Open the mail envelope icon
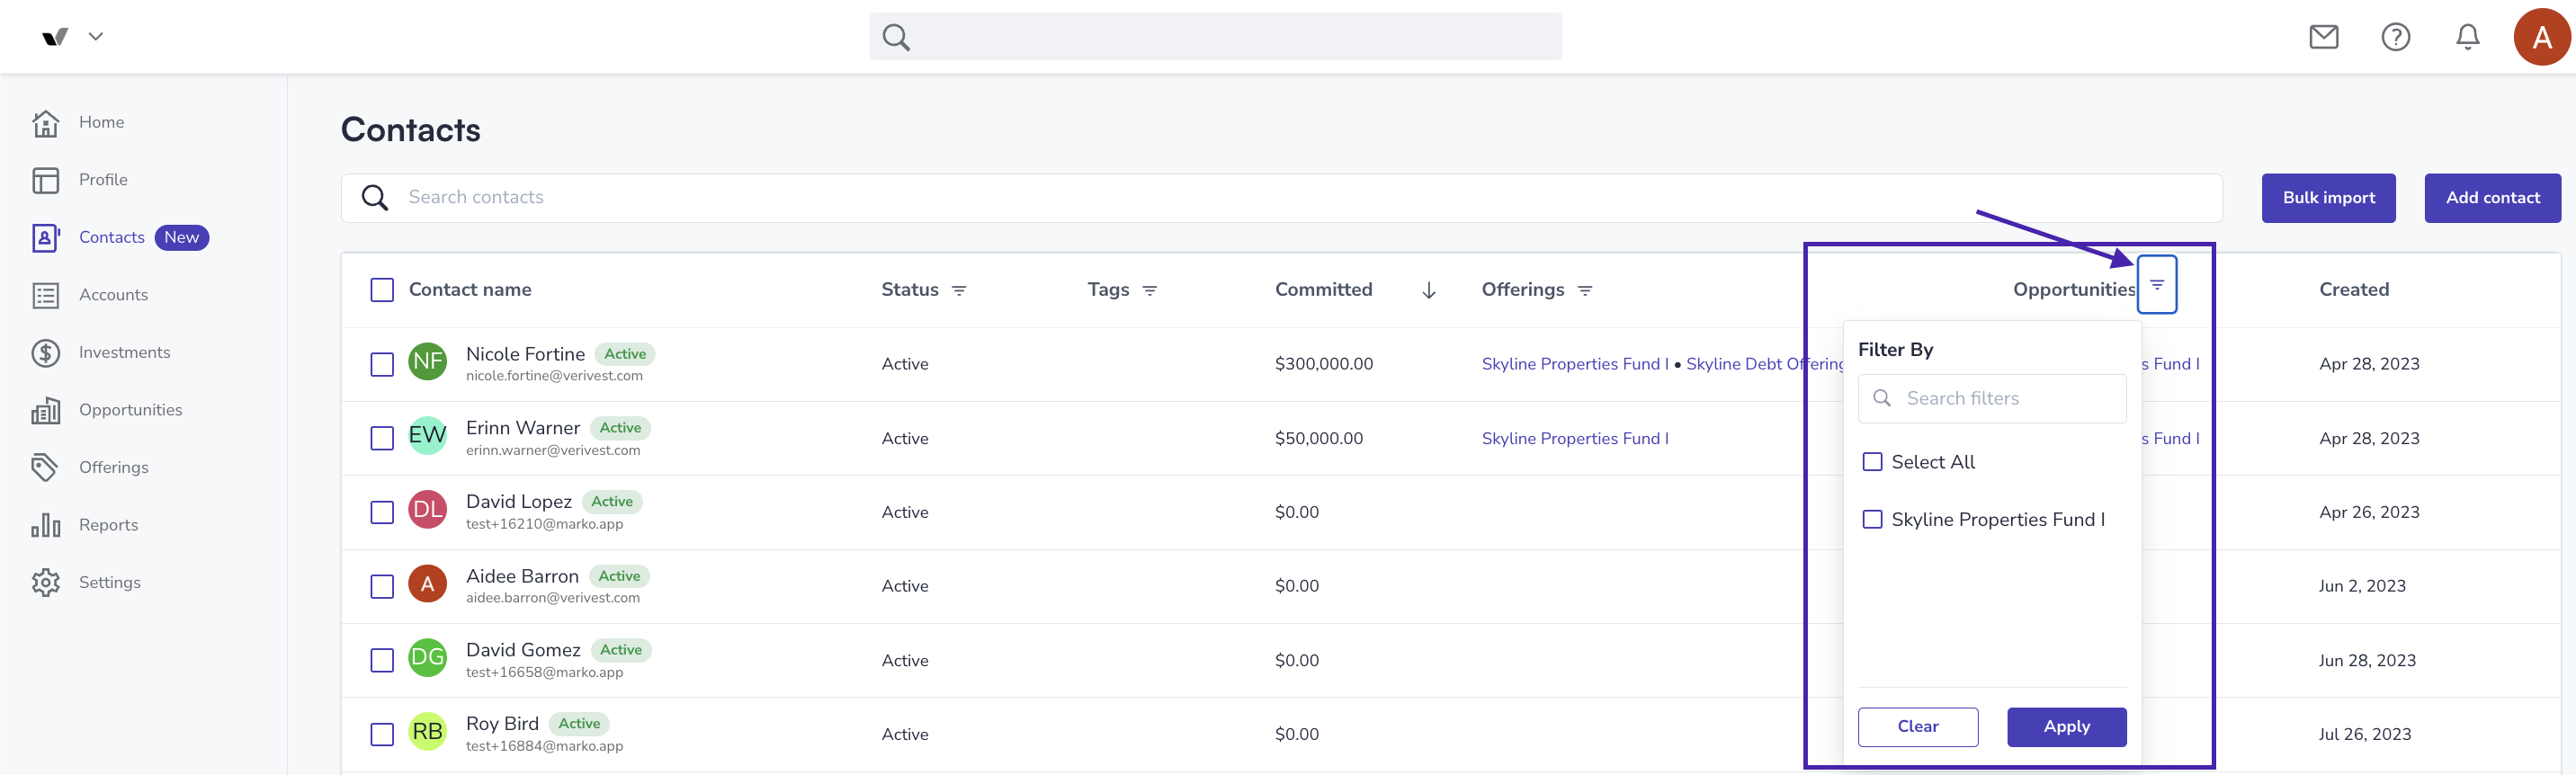 click(2323, 37)
